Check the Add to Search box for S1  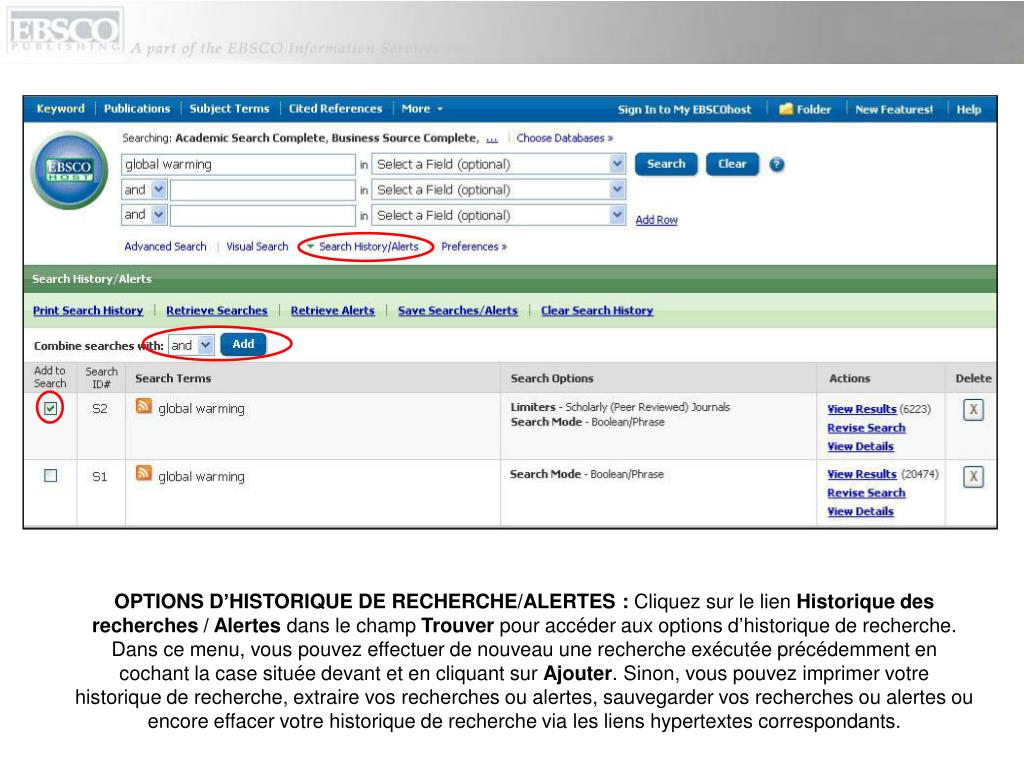[50, 476]
